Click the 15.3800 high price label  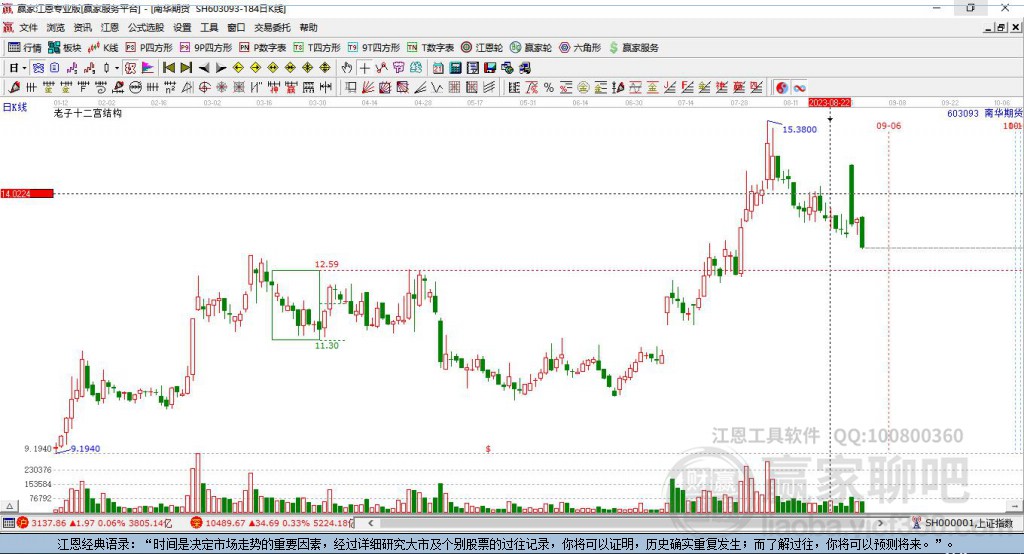tap(799, 129)
